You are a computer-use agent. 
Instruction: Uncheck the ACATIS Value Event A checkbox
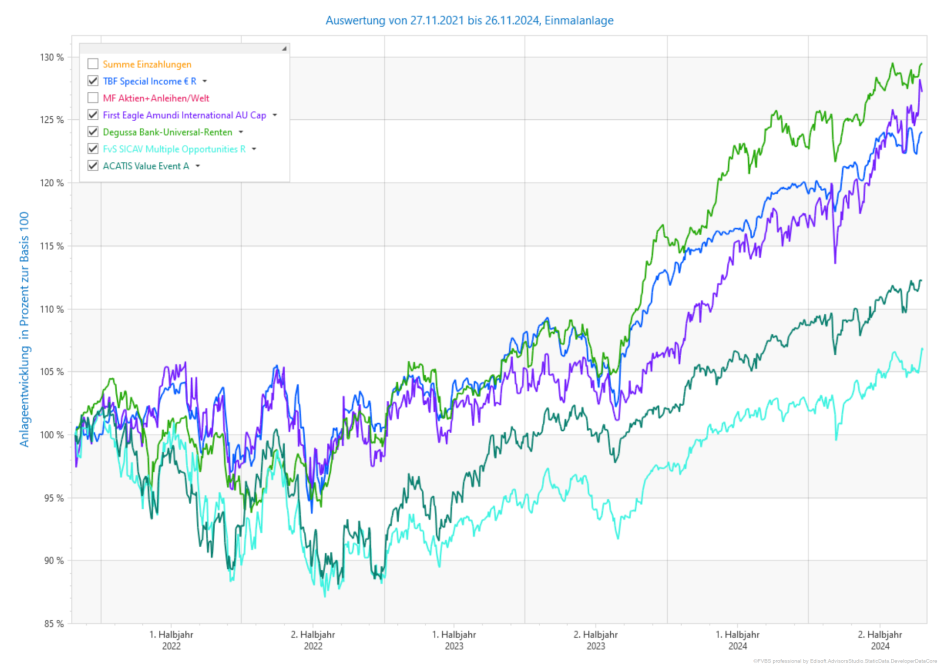(x=93, y=166)
